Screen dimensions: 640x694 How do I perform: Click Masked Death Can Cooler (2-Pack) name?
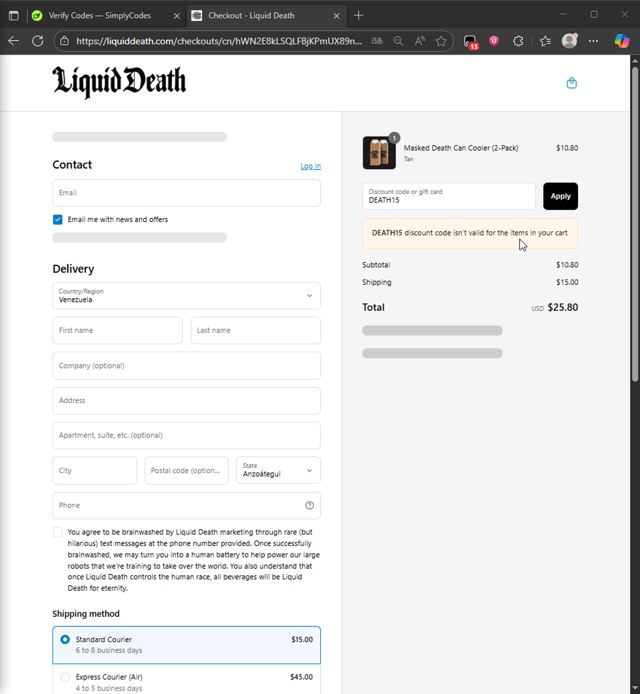click(x=461, y=148)
